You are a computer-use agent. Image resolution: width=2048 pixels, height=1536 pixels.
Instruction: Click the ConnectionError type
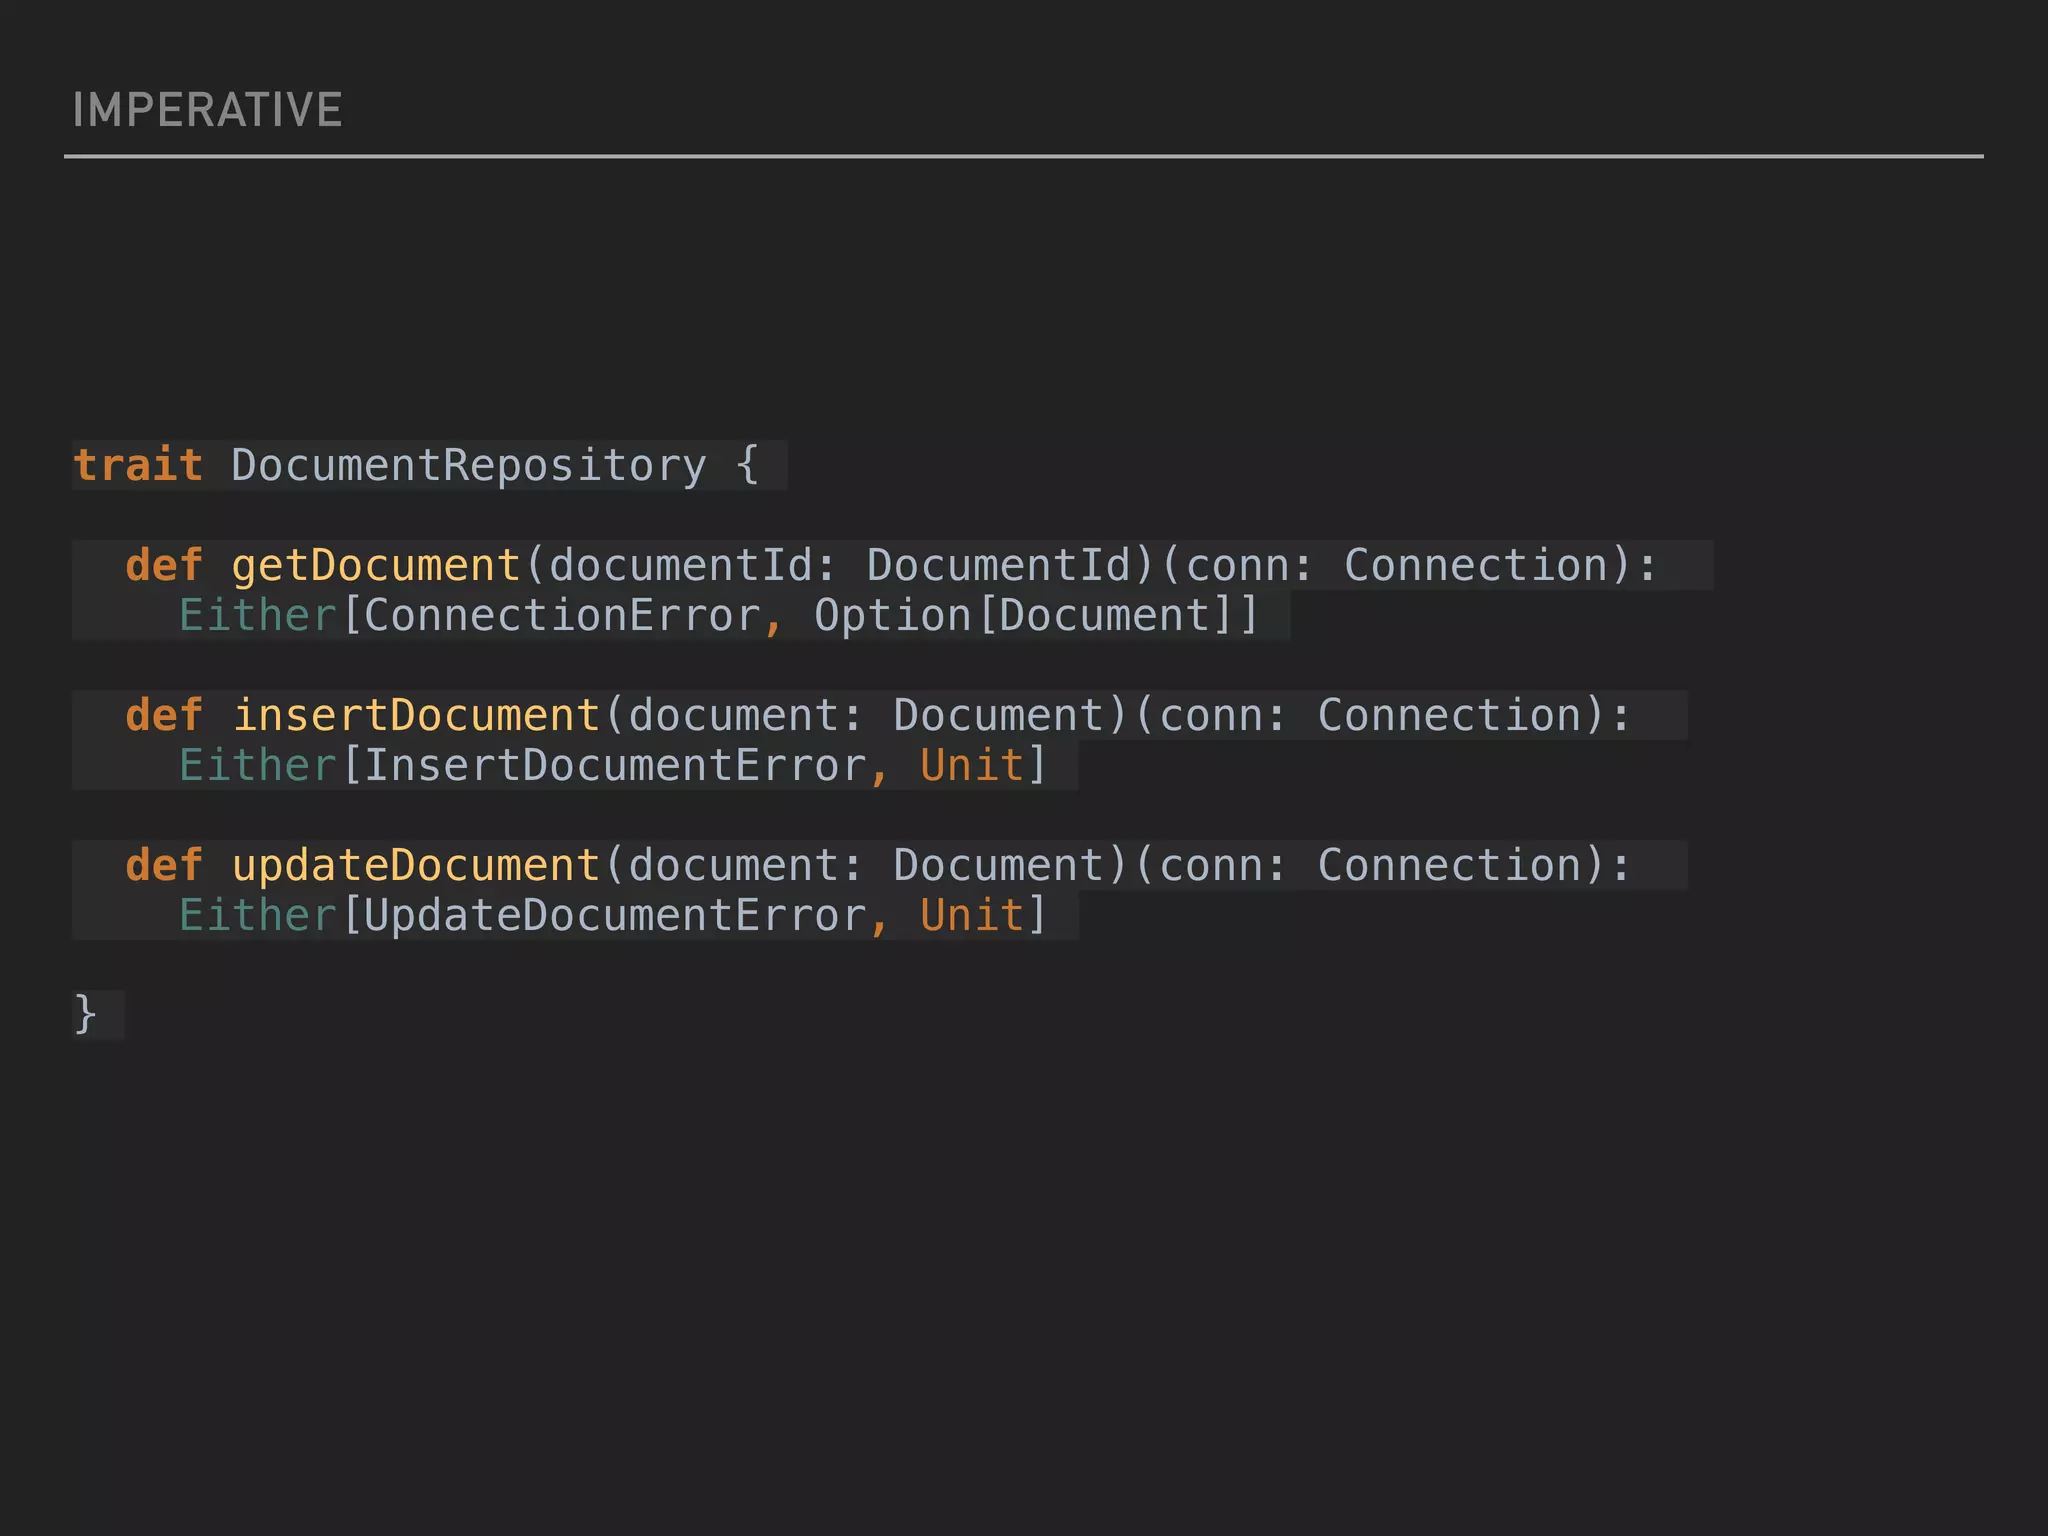tap(562, 615)
